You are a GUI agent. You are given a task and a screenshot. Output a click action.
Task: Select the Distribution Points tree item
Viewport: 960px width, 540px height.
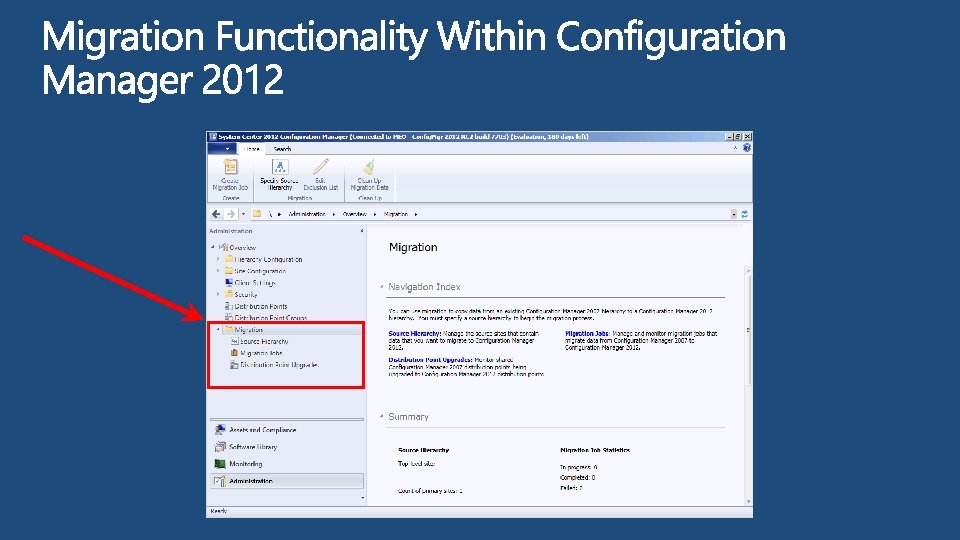261,306
